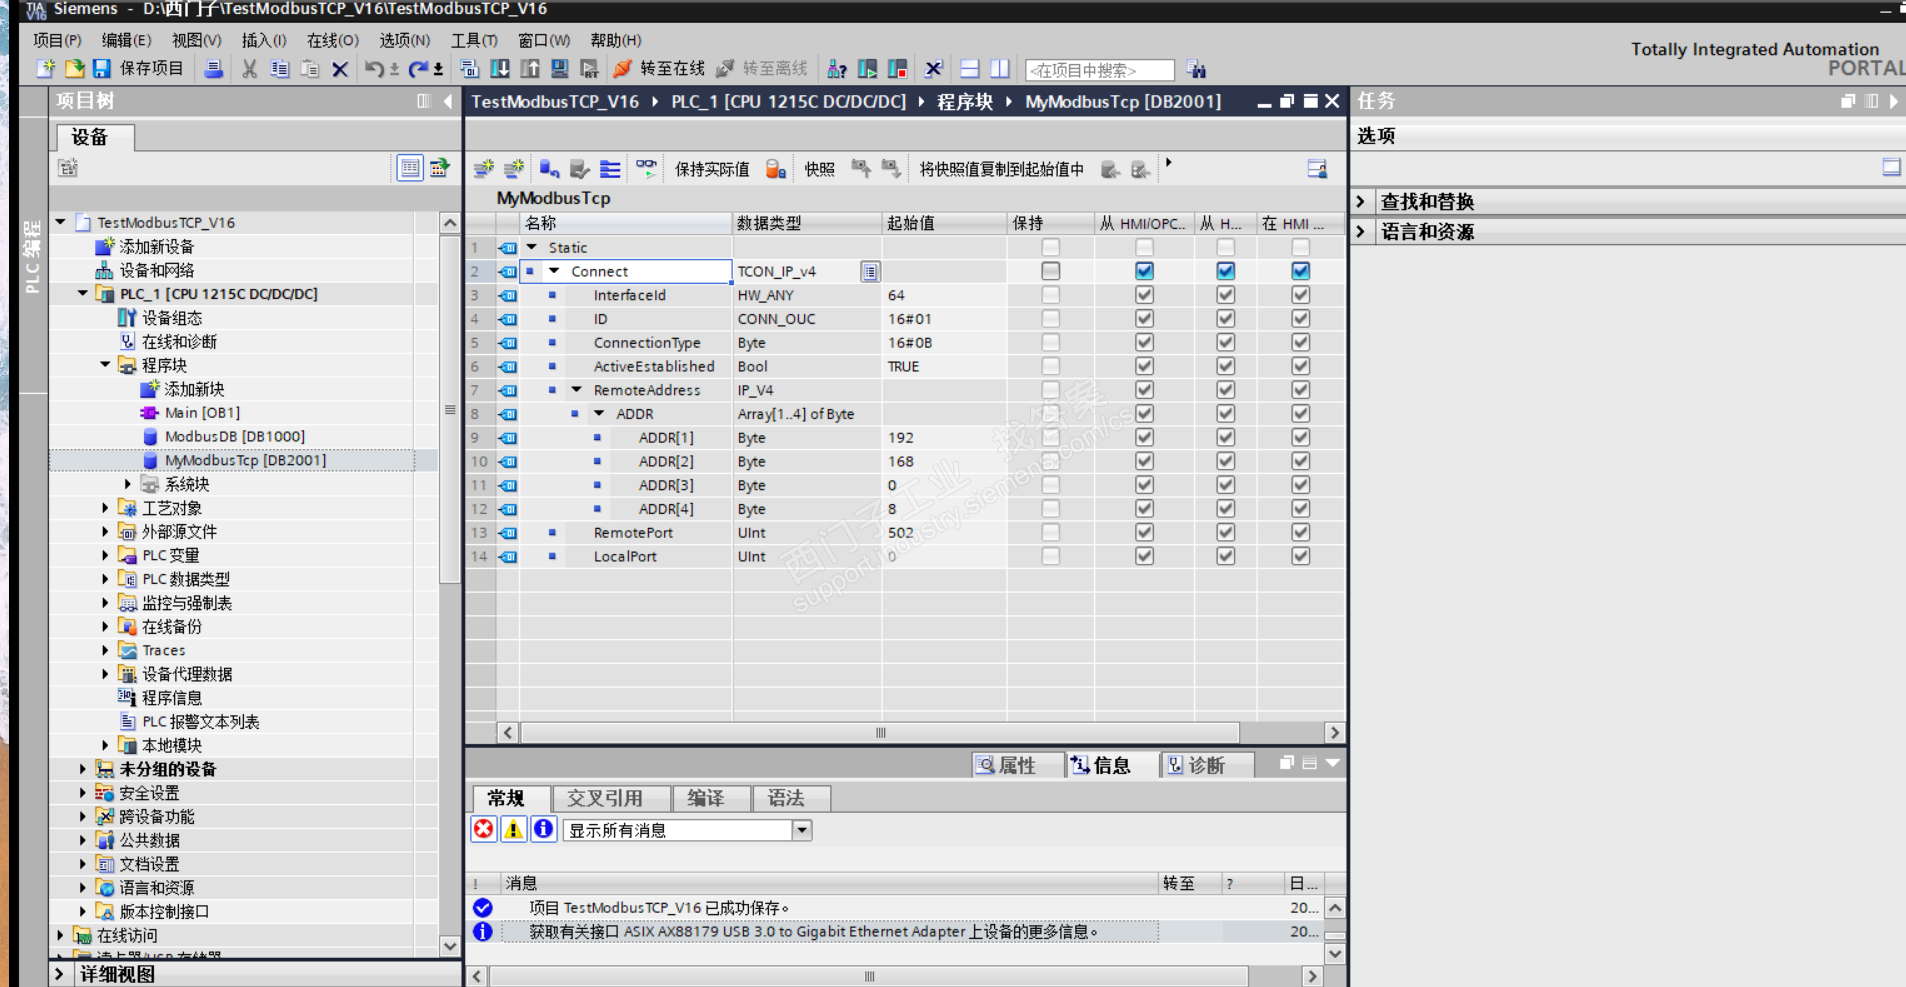Collapse the RemoteAddress structure

(577, 390)
